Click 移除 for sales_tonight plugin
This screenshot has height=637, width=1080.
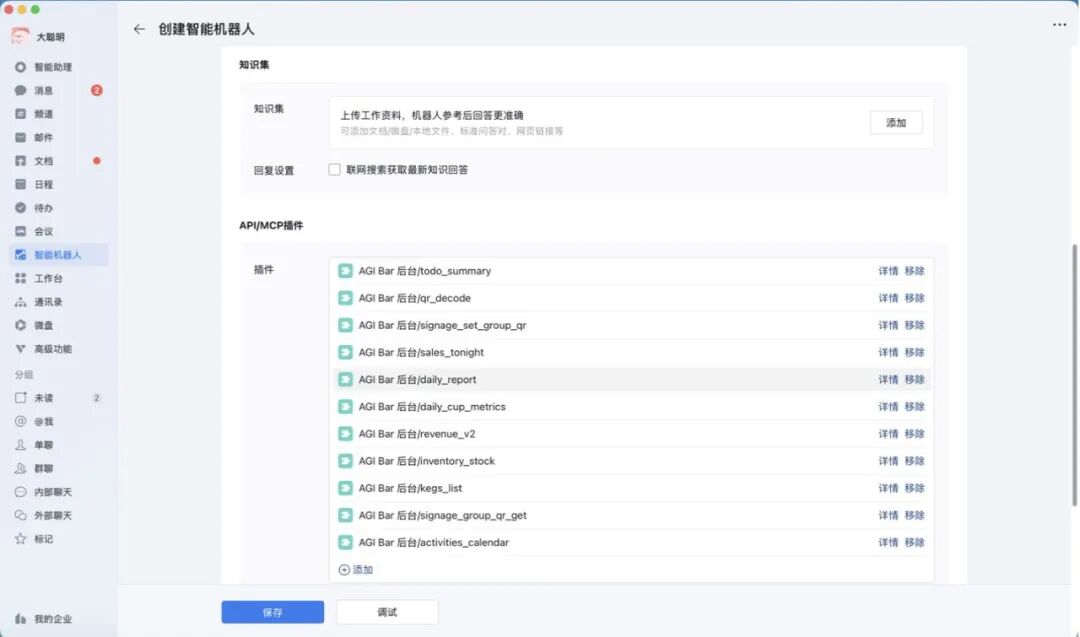point(914,352)
